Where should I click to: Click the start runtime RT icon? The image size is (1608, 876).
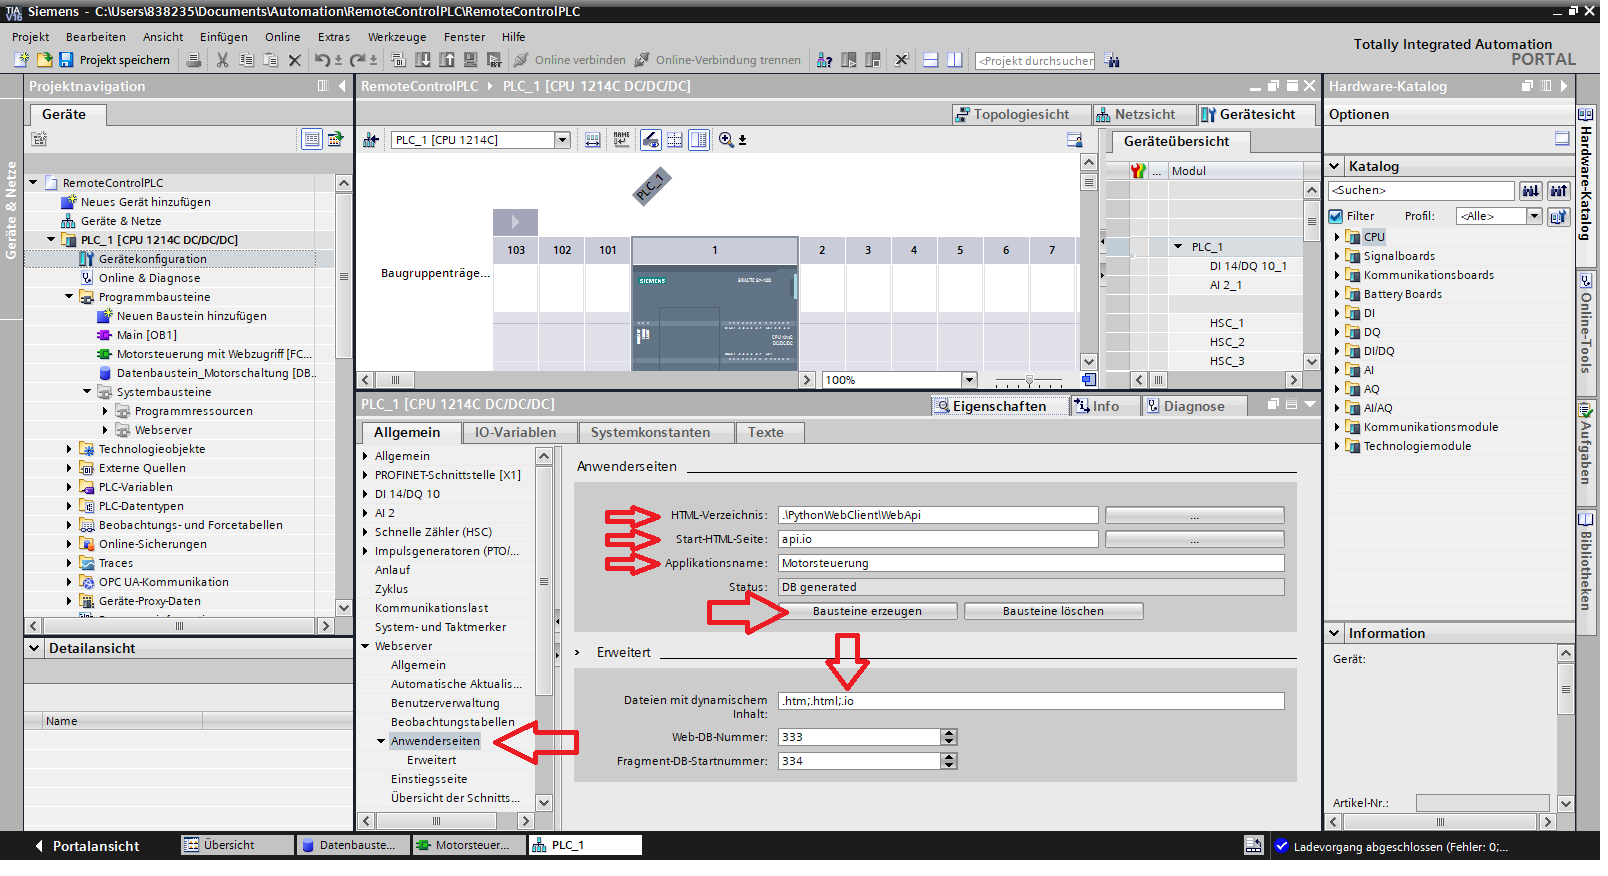pos(494,60)
